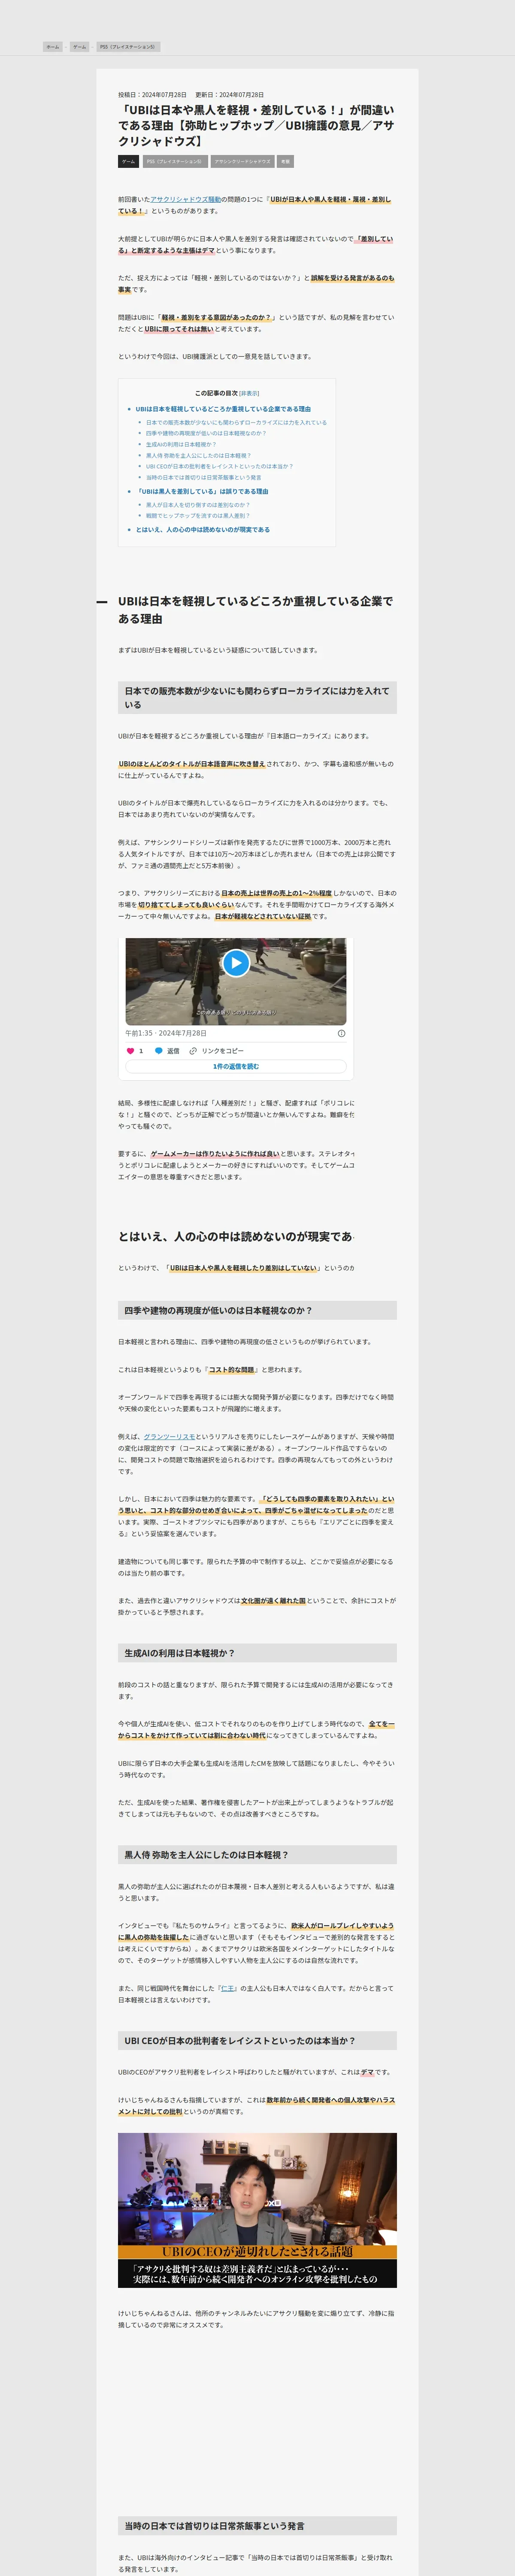Click the 返信 speech bubble icon

[158, 1051]
